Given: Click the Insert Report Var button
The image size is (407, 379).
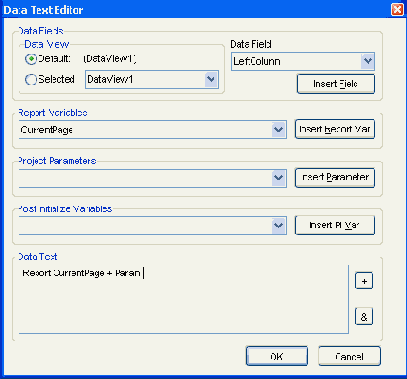Looking at the screenshot, I should [335, 129].
